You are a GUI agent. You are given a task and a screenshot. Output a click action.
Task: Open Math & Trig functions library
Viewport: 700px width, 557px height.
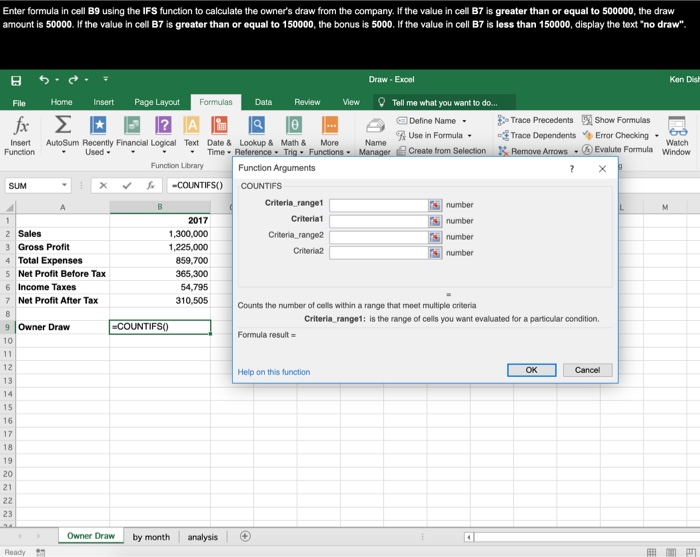293,135
